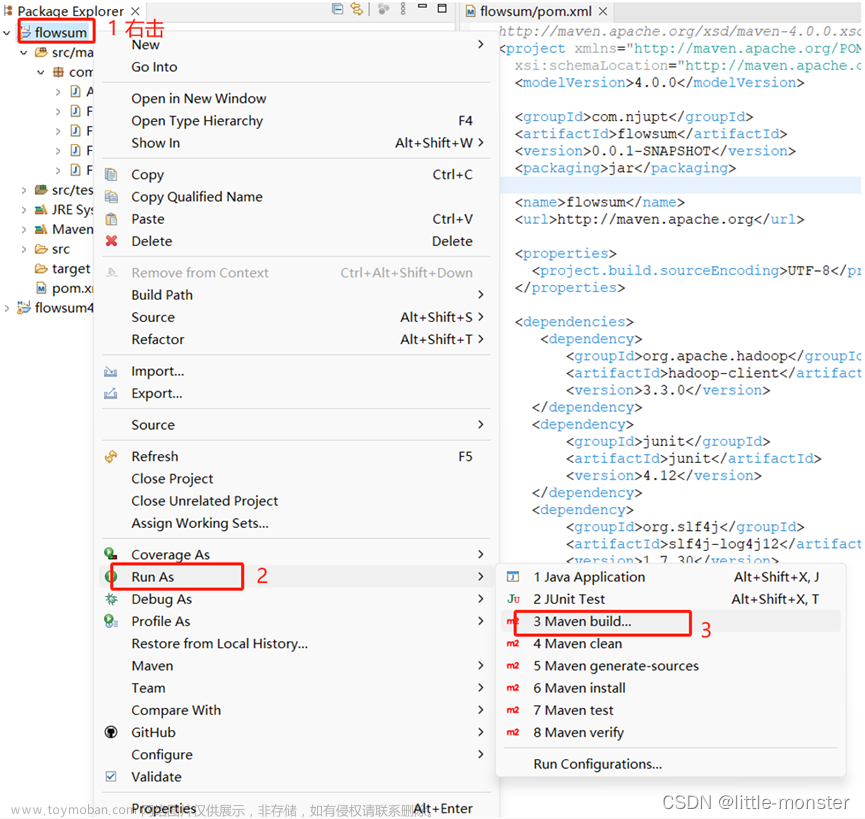Choose Close Project
This screenshot has width=865, height=819.
point(296,478)
